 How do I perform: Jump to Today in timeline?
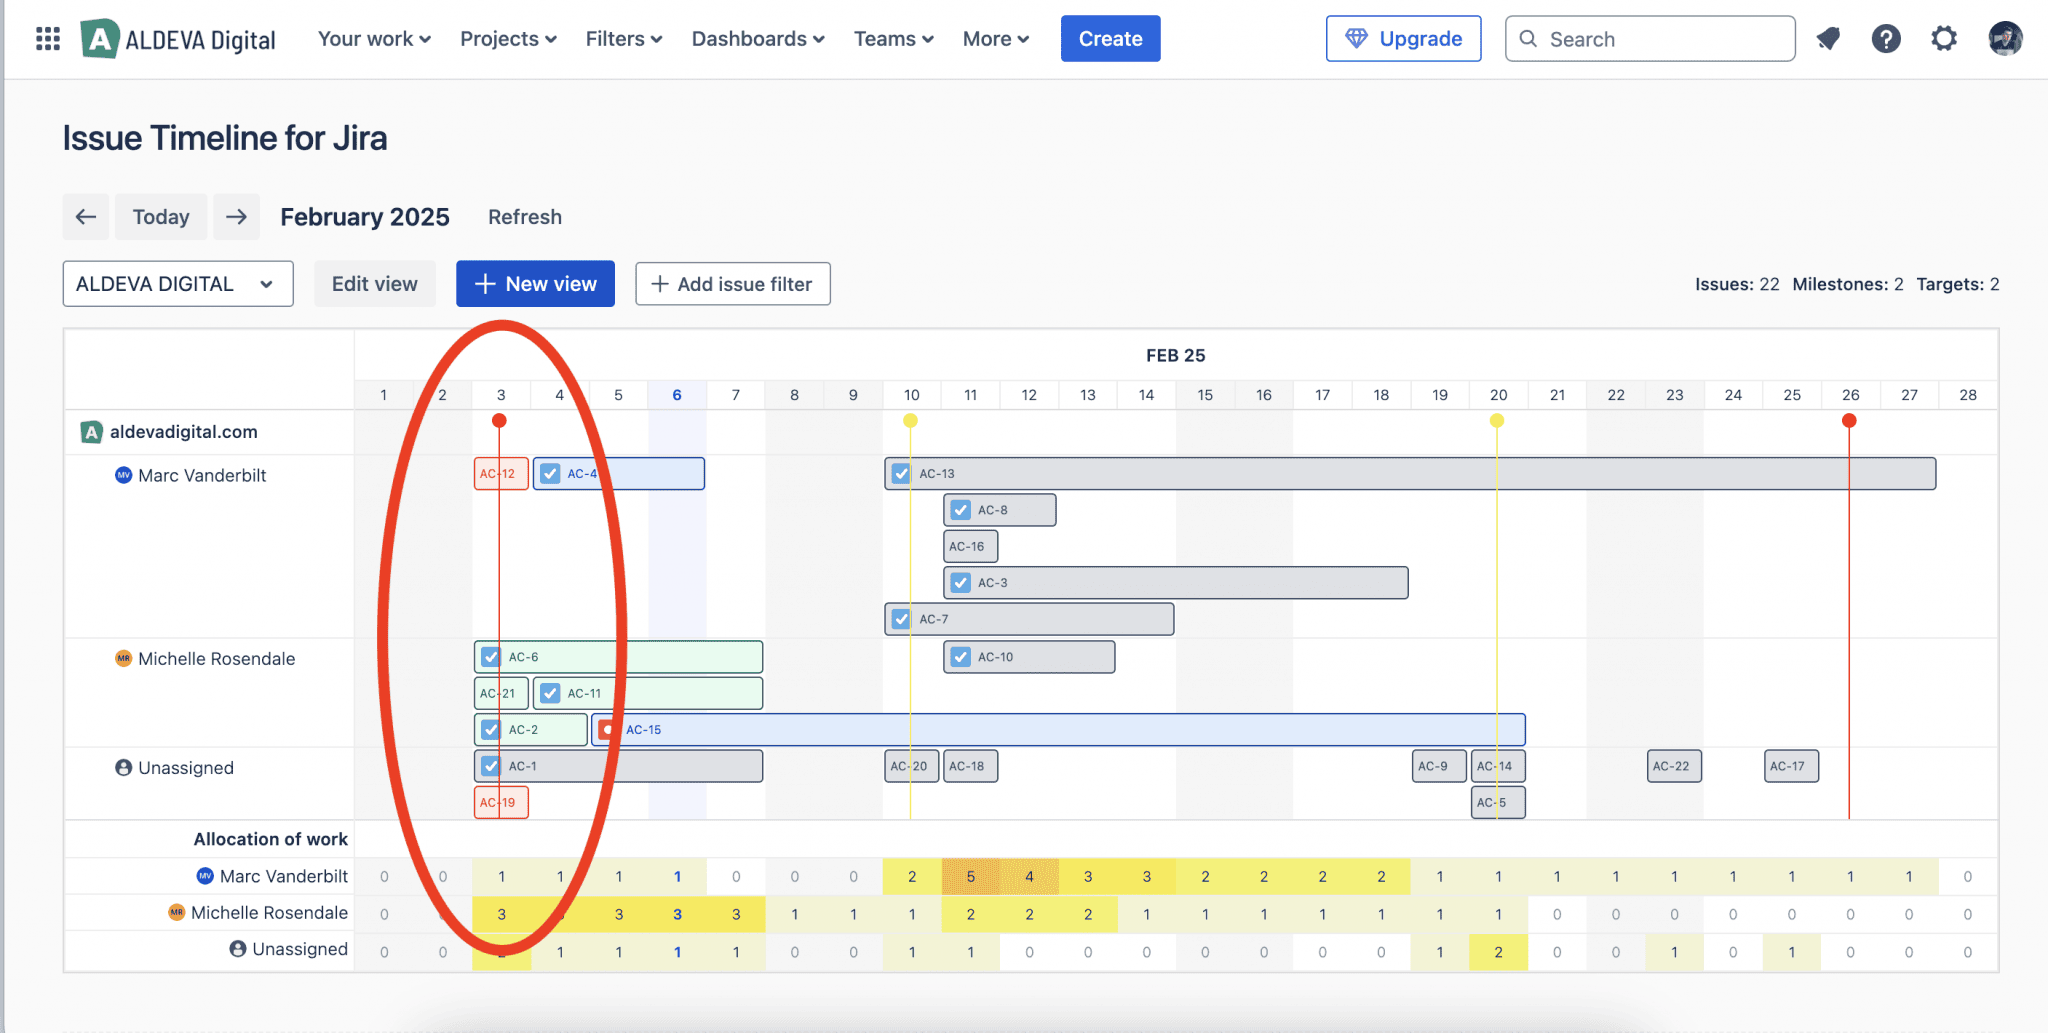pyautogui.click(x=161, y=217)
